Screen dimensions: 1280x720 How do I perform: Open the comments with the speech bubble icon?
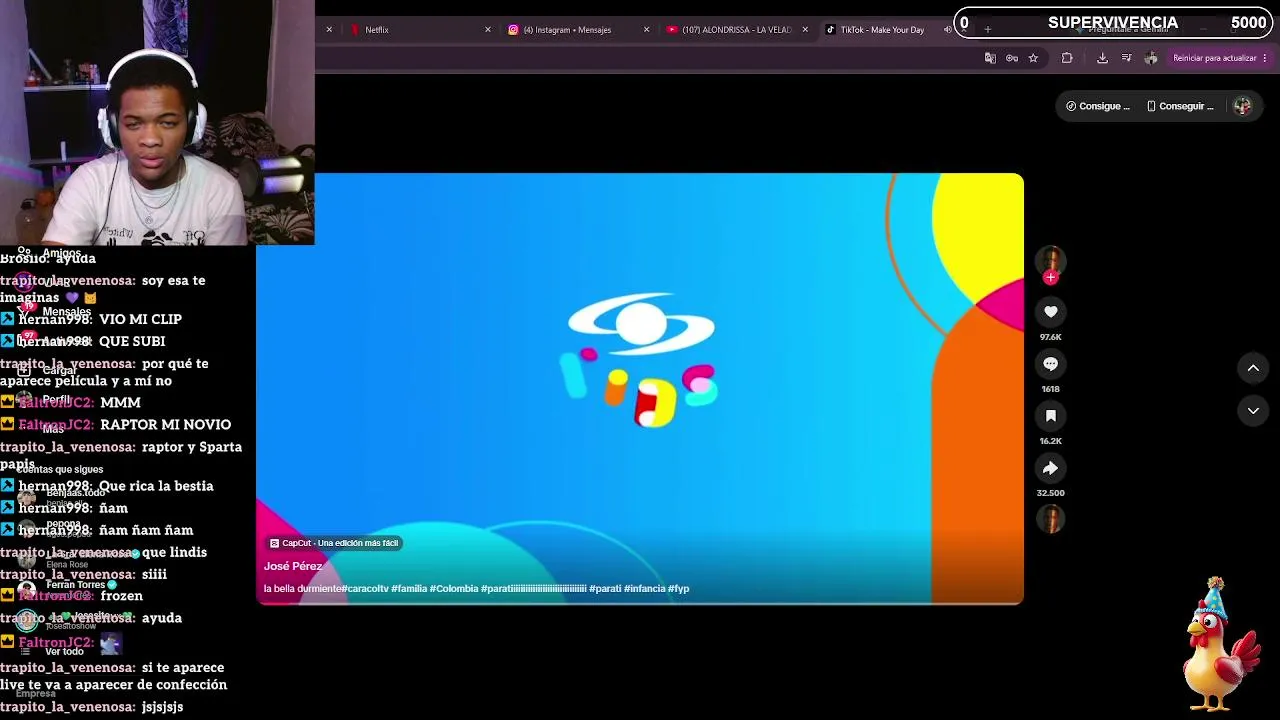tap(1050, 364)
